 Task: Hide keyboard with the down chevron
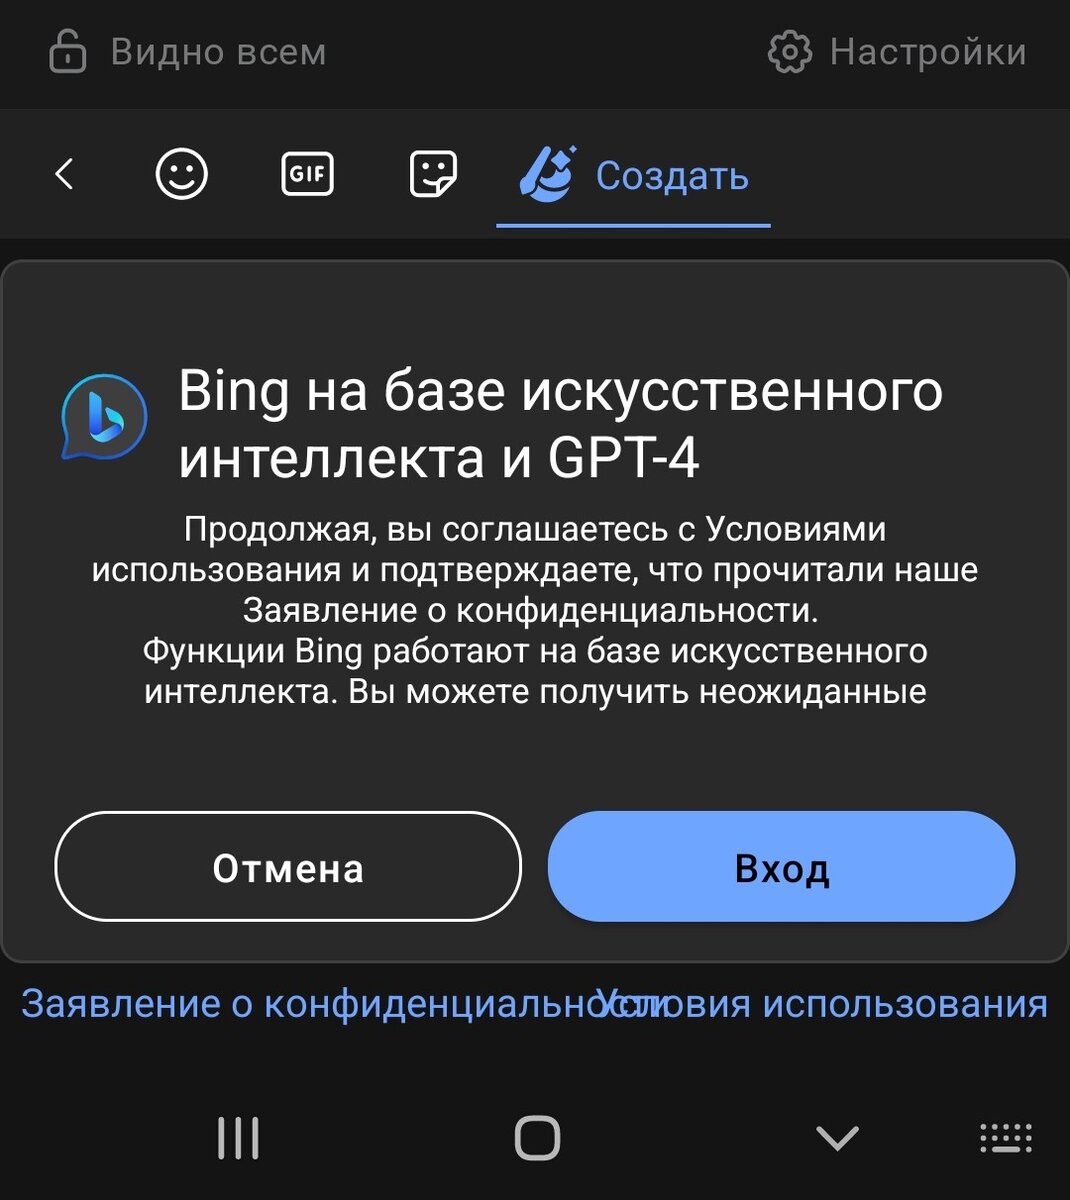coord(837,1138)
